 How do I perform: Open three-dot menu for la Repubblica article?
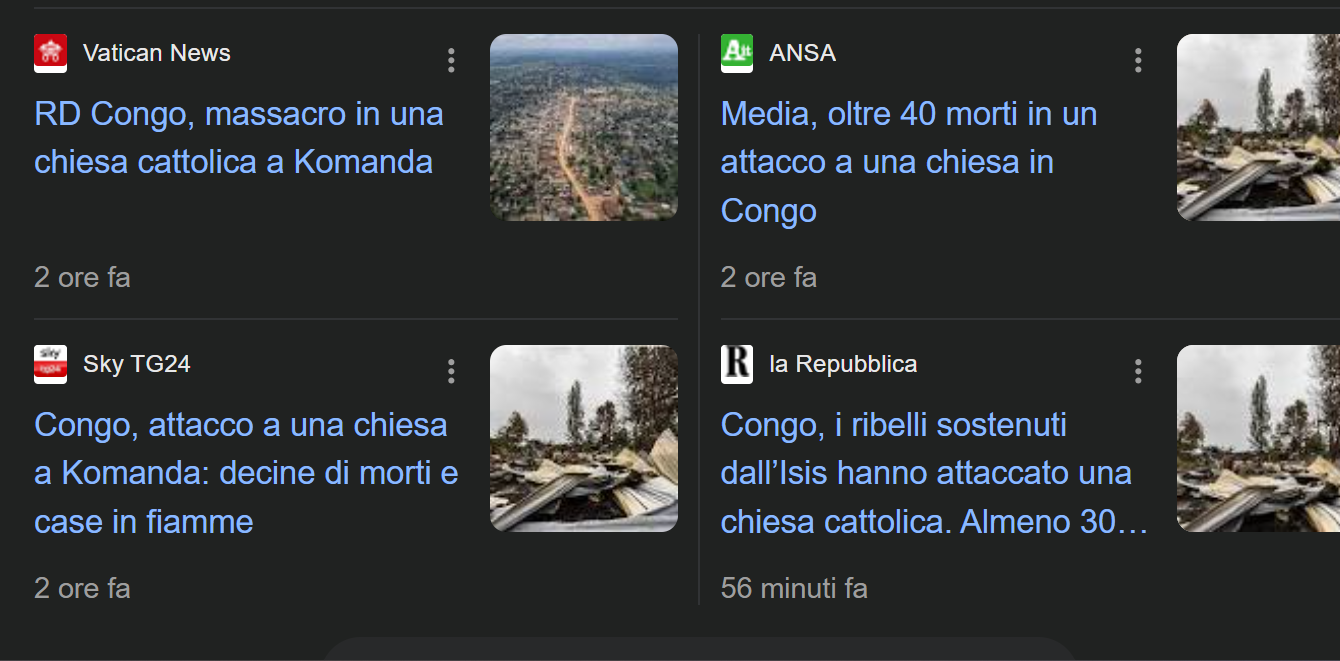click(1138, 371)
